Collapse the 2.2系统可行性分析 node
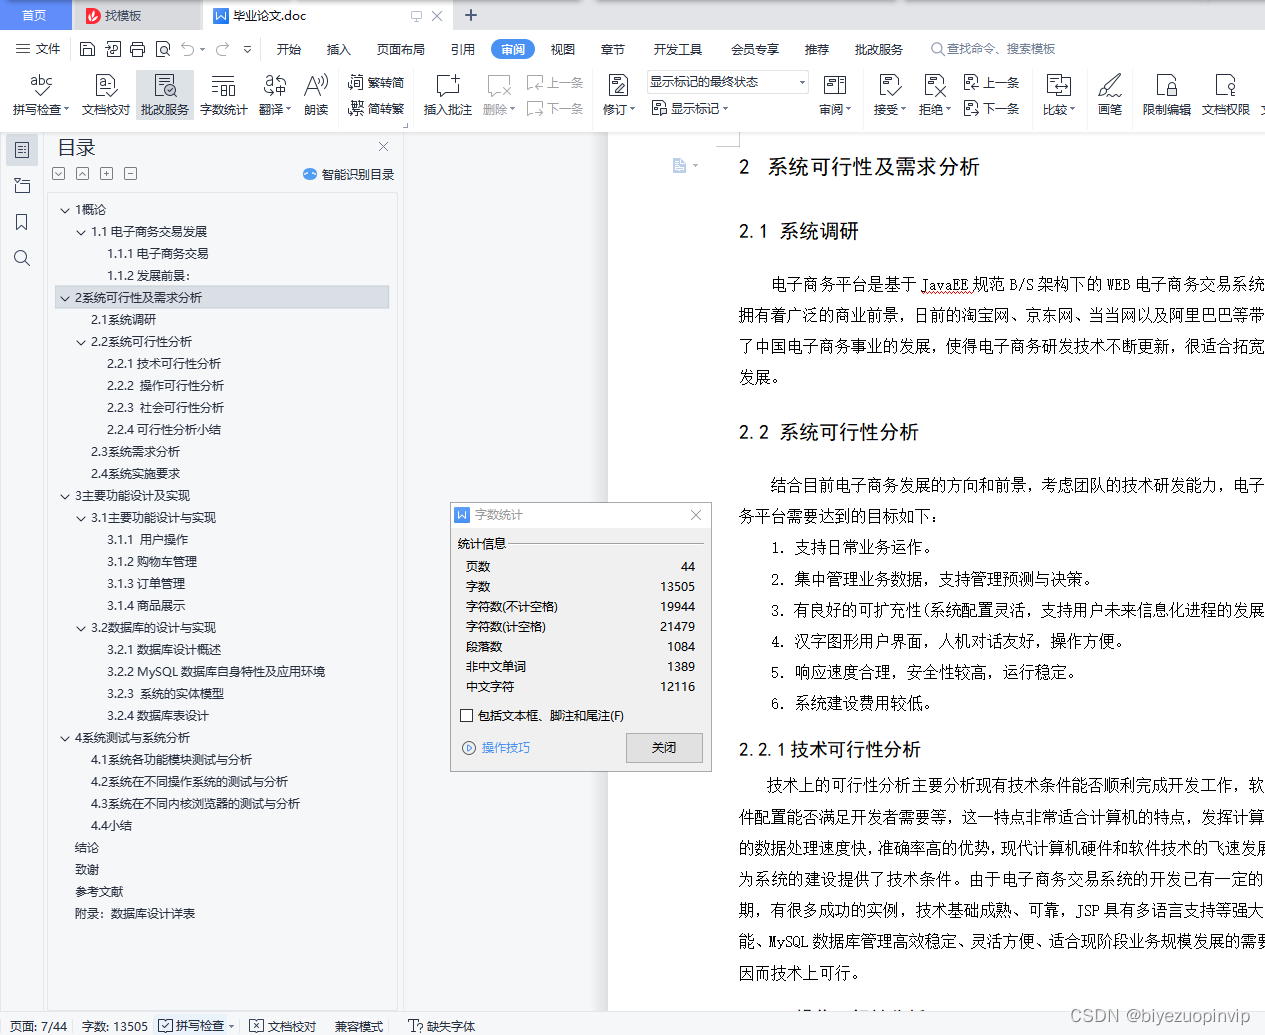1265x1035 pixels. click(81, 342)
